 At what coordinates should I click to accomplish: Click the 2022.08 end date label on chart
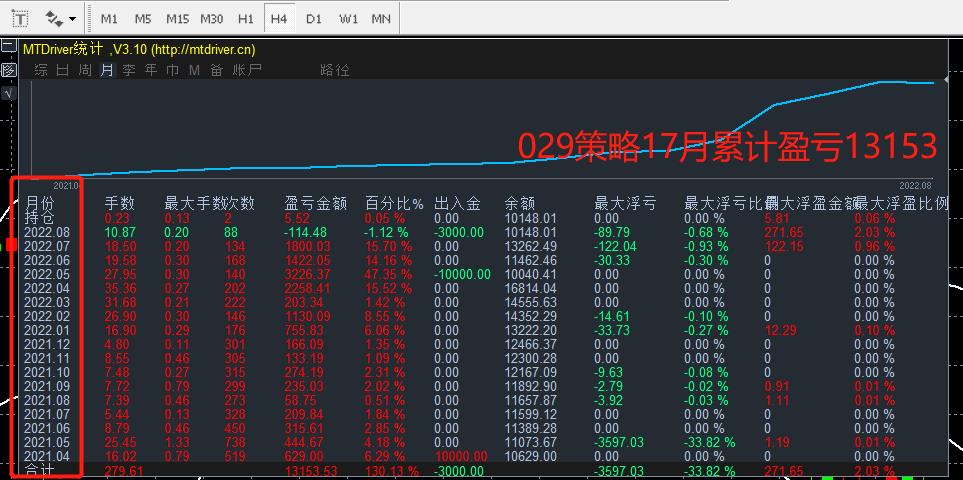pyautogui.click(x=915, y=185)
